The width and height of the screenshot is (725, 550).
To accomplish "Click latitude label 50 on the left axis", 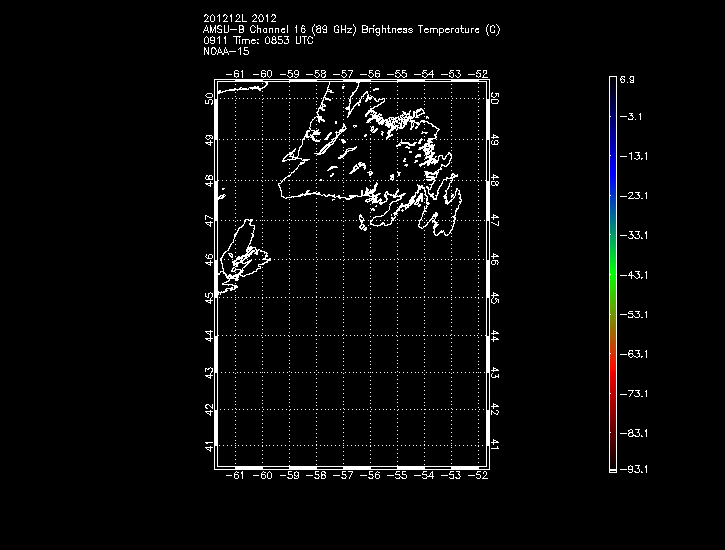I will (x=209, y=98).
